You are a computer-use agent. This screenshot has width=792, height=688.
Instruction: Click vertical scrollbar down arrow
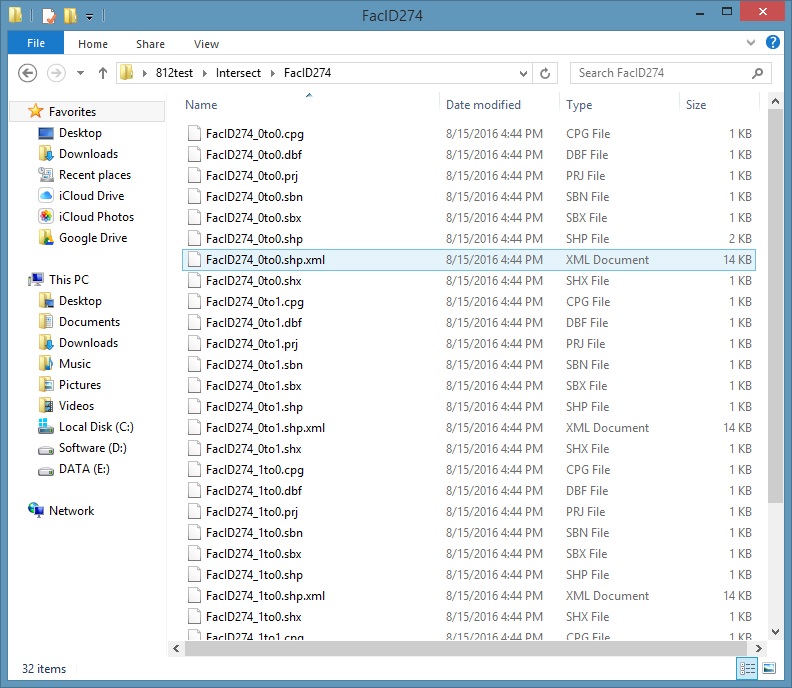(775, 631)
